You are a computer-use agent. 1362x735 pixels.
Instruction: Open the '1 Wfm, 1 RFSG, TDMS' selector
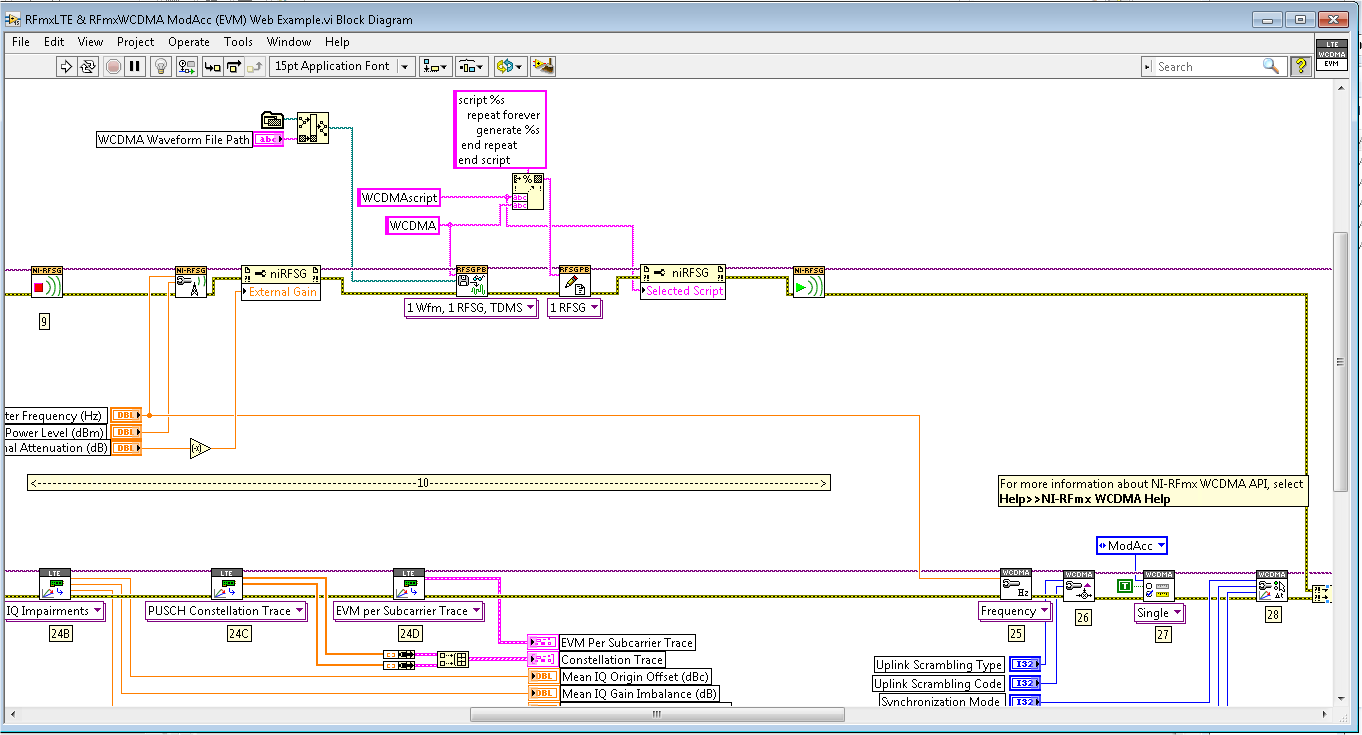pos(471,308)
